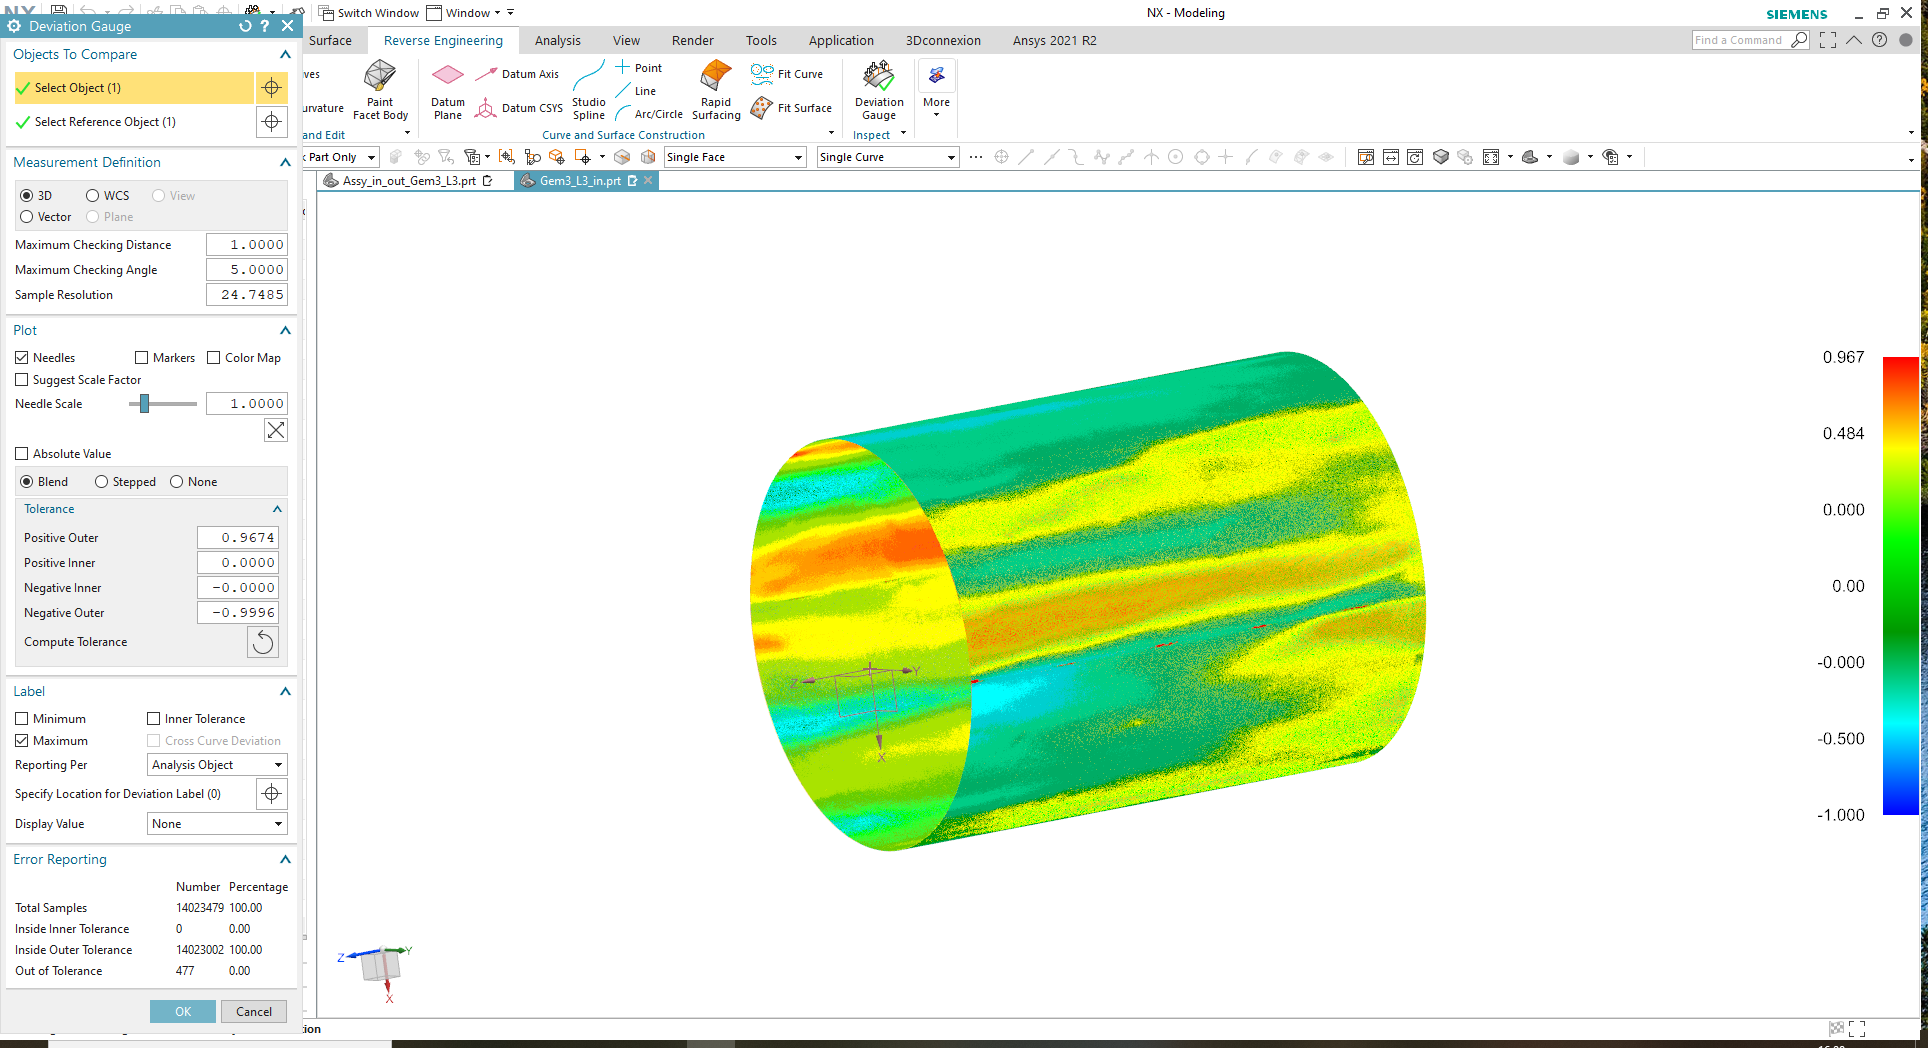The width and height of the screenshot is (1928, 1048).
Task: Click the More button in Inspect group
Action: [937, 90]
